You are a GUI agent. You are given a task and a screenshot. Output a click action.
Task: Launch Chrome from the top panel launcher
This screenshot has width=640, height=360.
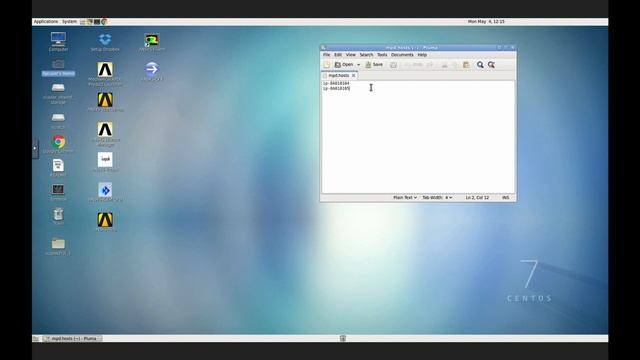tap(104, 22)
